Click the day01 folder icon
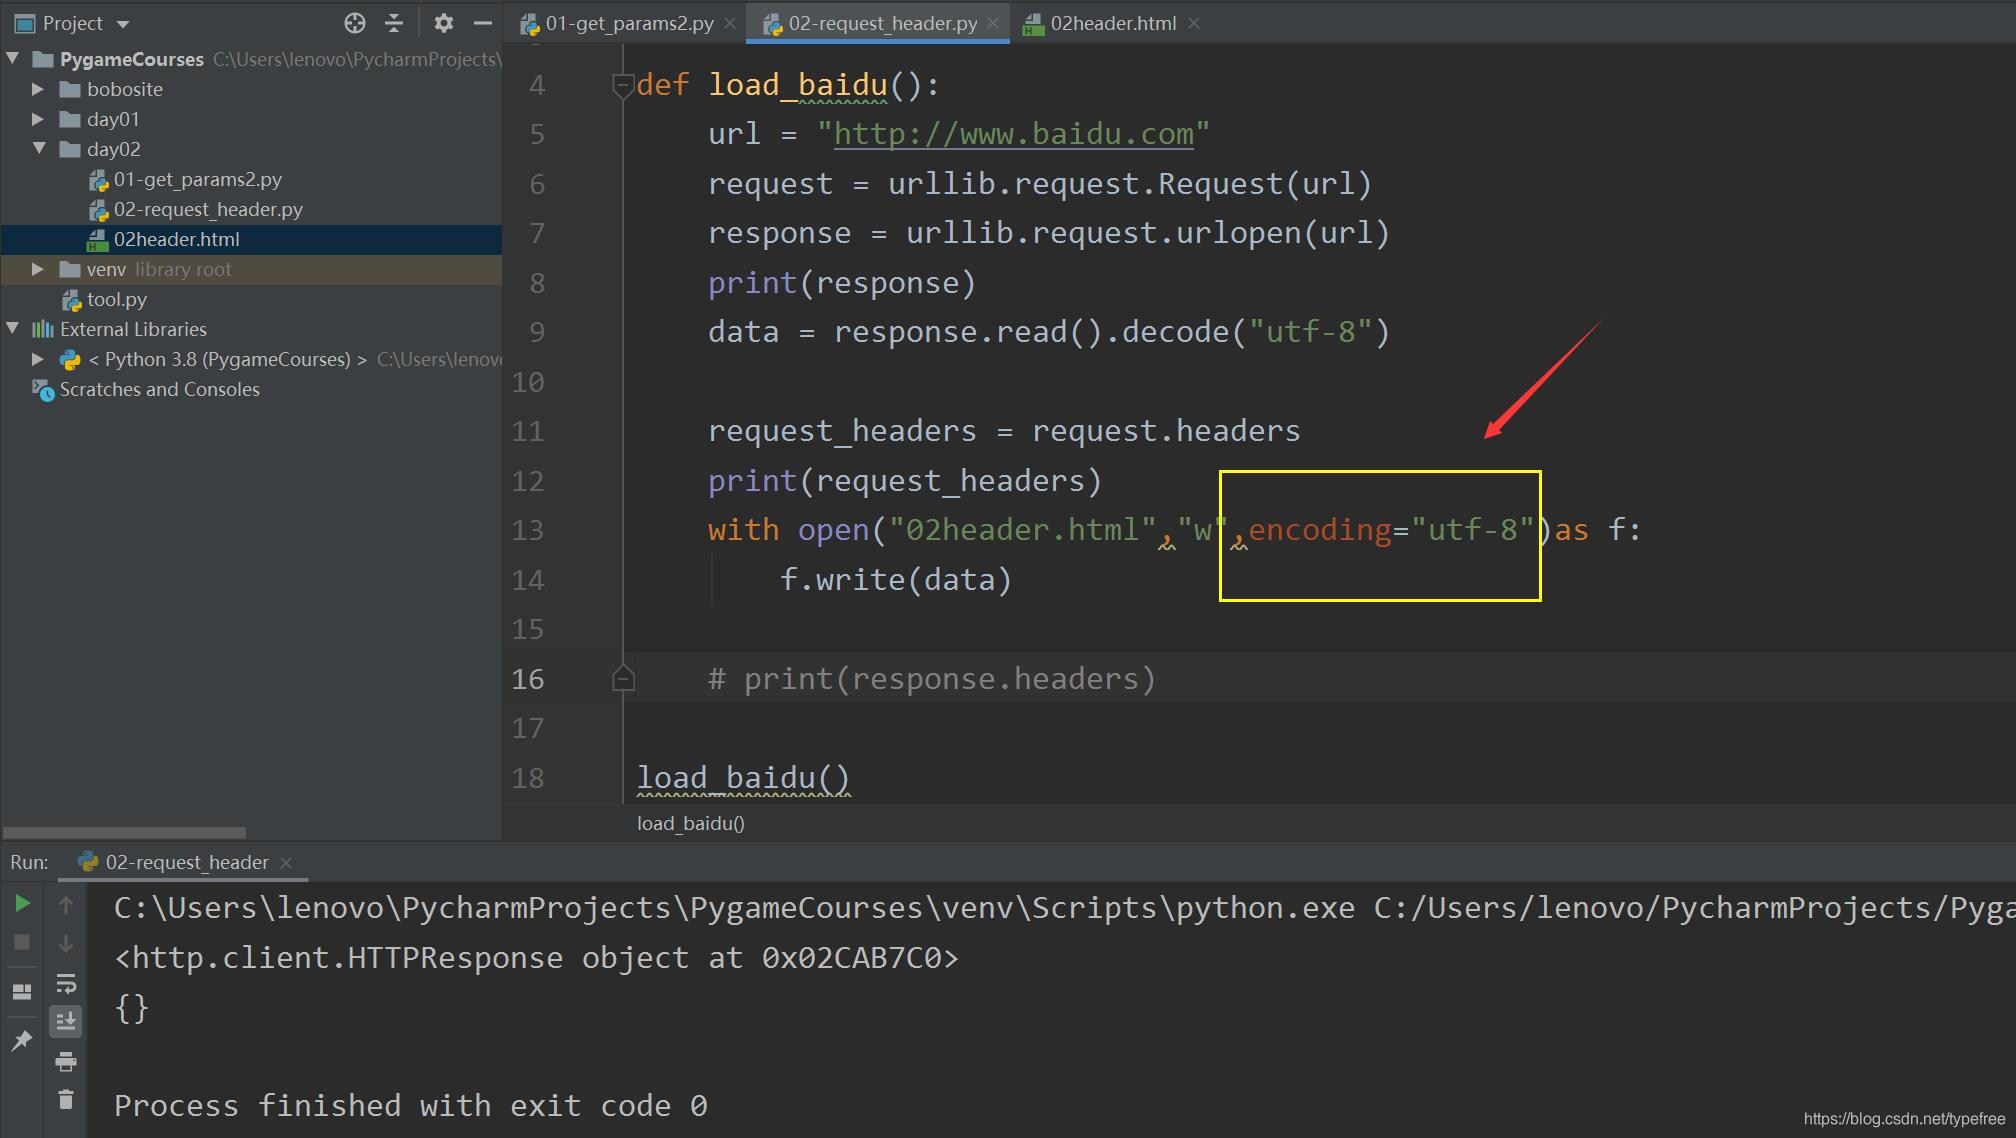This screenshot has width=2016, height=1138. pos(70,119)
